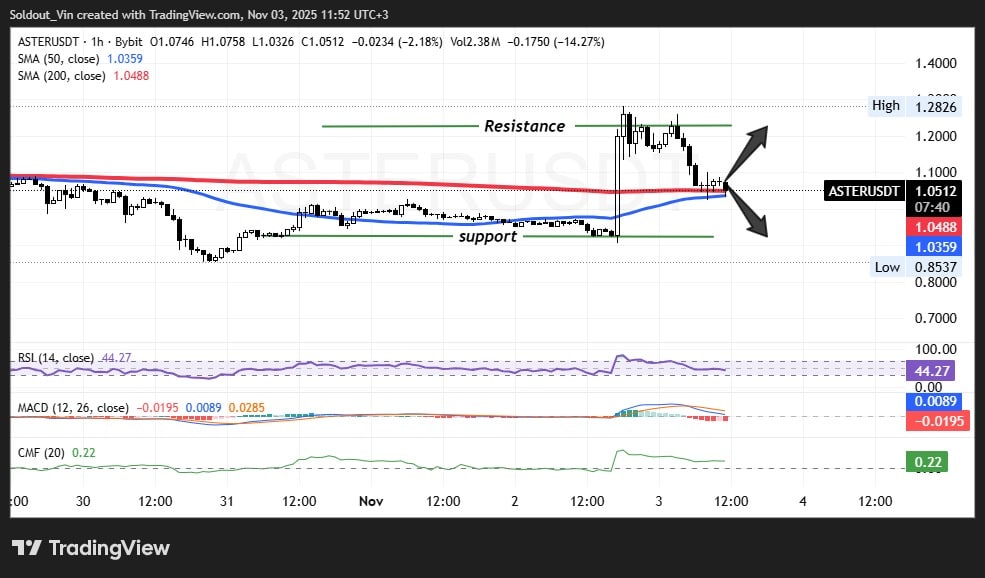Click the TradingView logo at bottom left
The height and width of the screenshot is (578, 985).
coord(91,548)
